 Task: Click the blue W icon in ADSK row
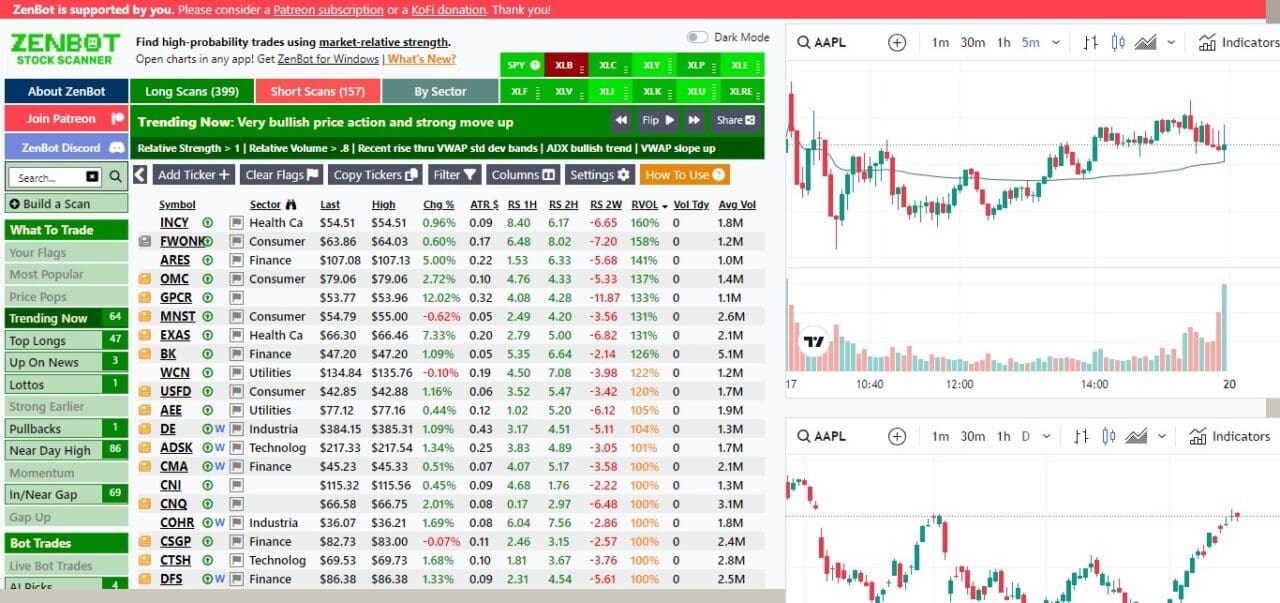click(x=219, y=448)
